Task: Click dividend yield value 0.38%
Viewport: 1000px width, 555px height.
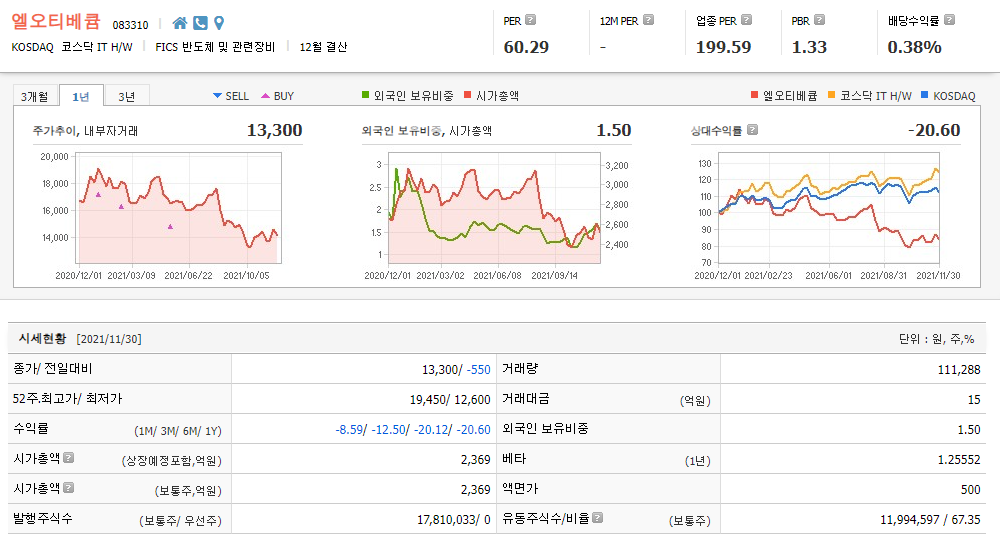Action: pyautogui.click(x=915, y=47)
